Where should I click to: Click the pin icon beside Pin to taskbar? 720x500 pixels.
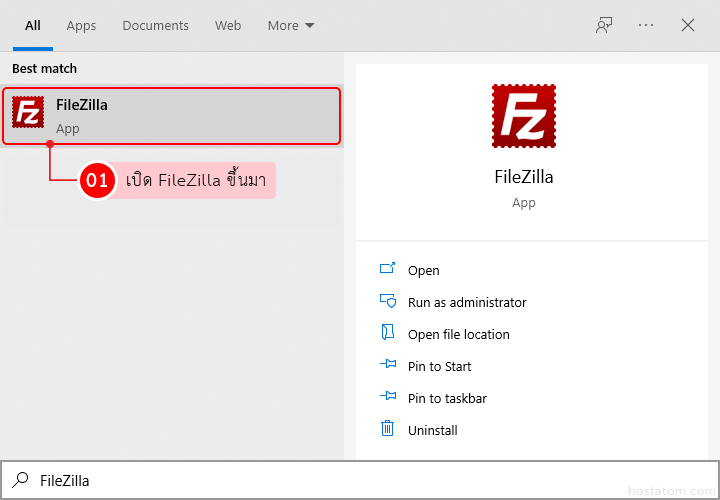(388, 398)
